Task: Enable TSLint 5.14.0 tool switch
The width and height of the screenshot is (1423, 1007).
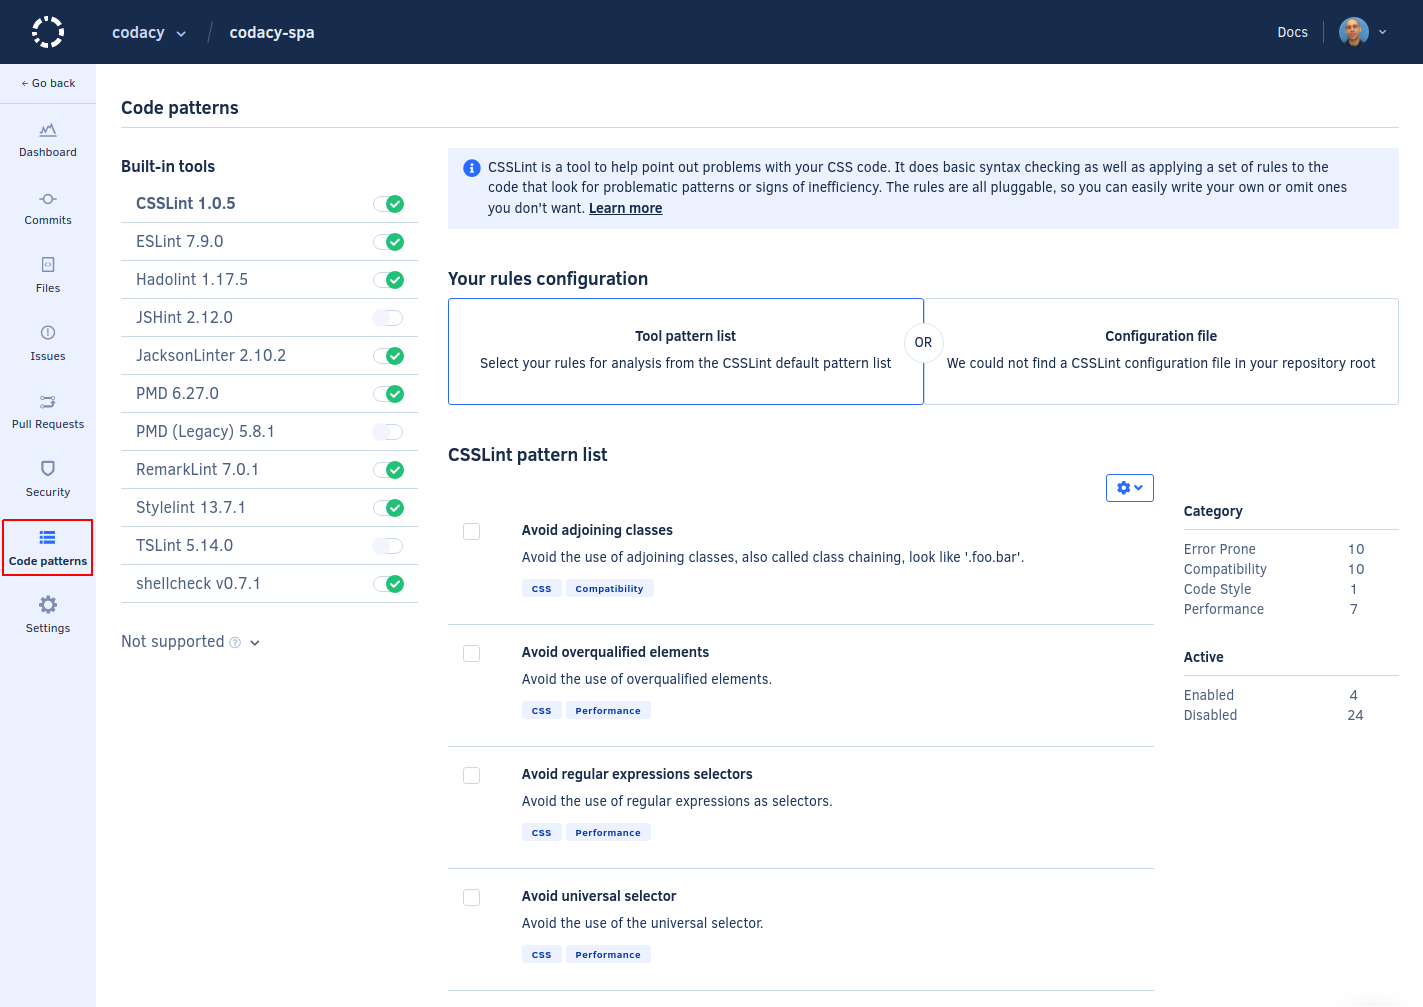Action: [x=388, y=546]
